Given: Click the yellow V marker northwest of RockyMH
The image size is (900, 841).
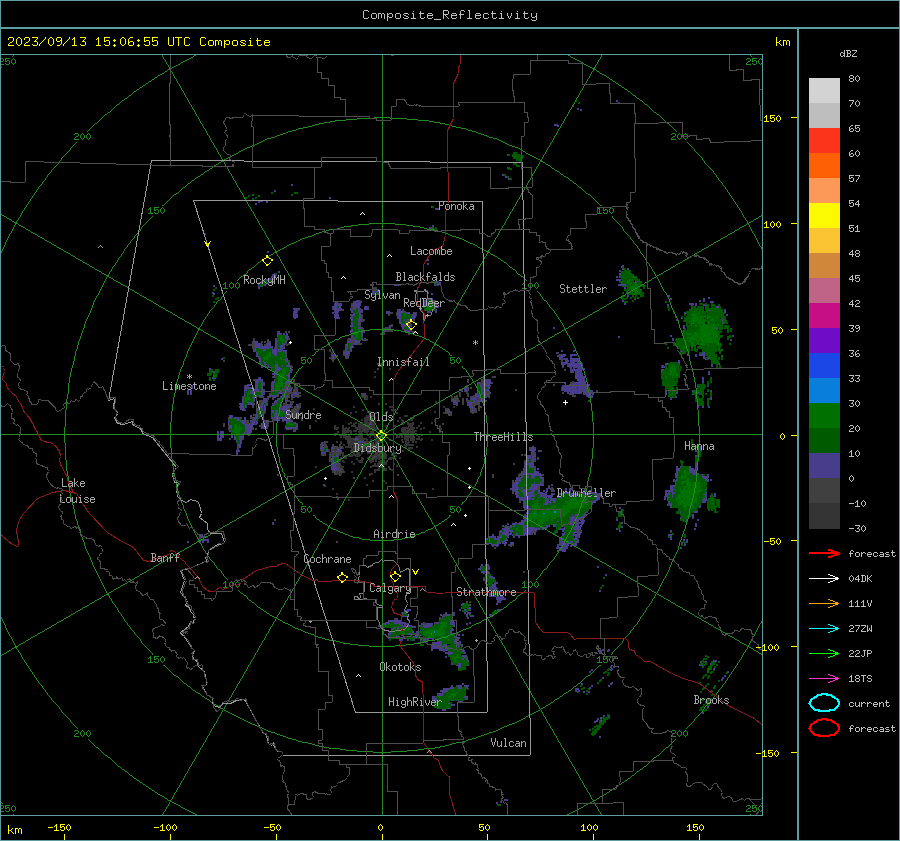Looking at the screenshot, I should (x=207, y=244).
